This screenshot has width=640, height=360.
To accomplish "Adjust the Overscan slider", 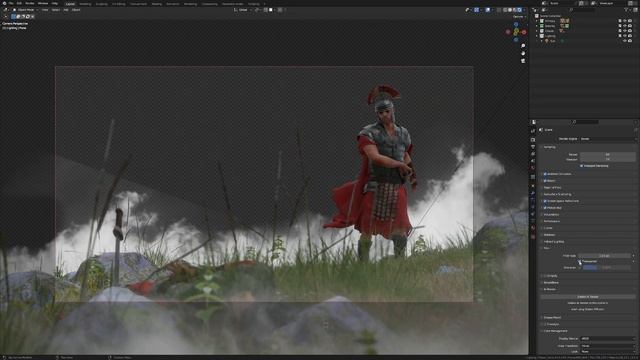I will pos(607,268).
